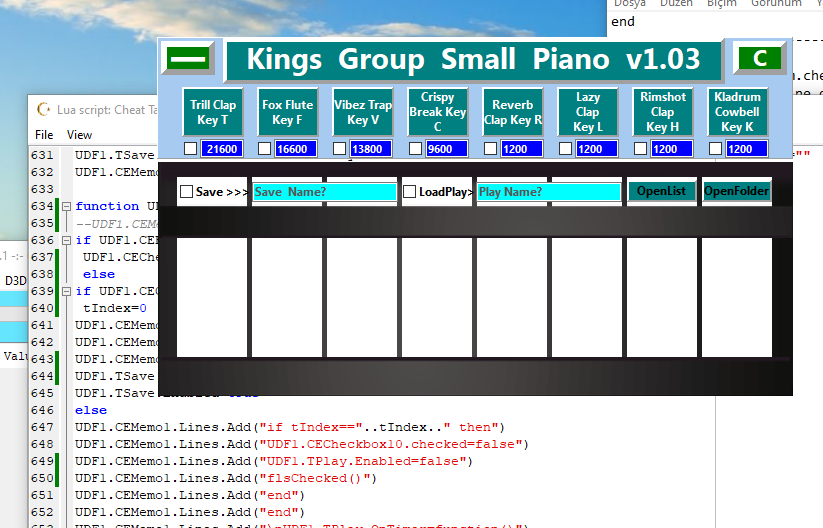The image size is (823, 528).
Task: Open the File menu in Lua script
Action: pyautogui.click(x=44, y=134)
